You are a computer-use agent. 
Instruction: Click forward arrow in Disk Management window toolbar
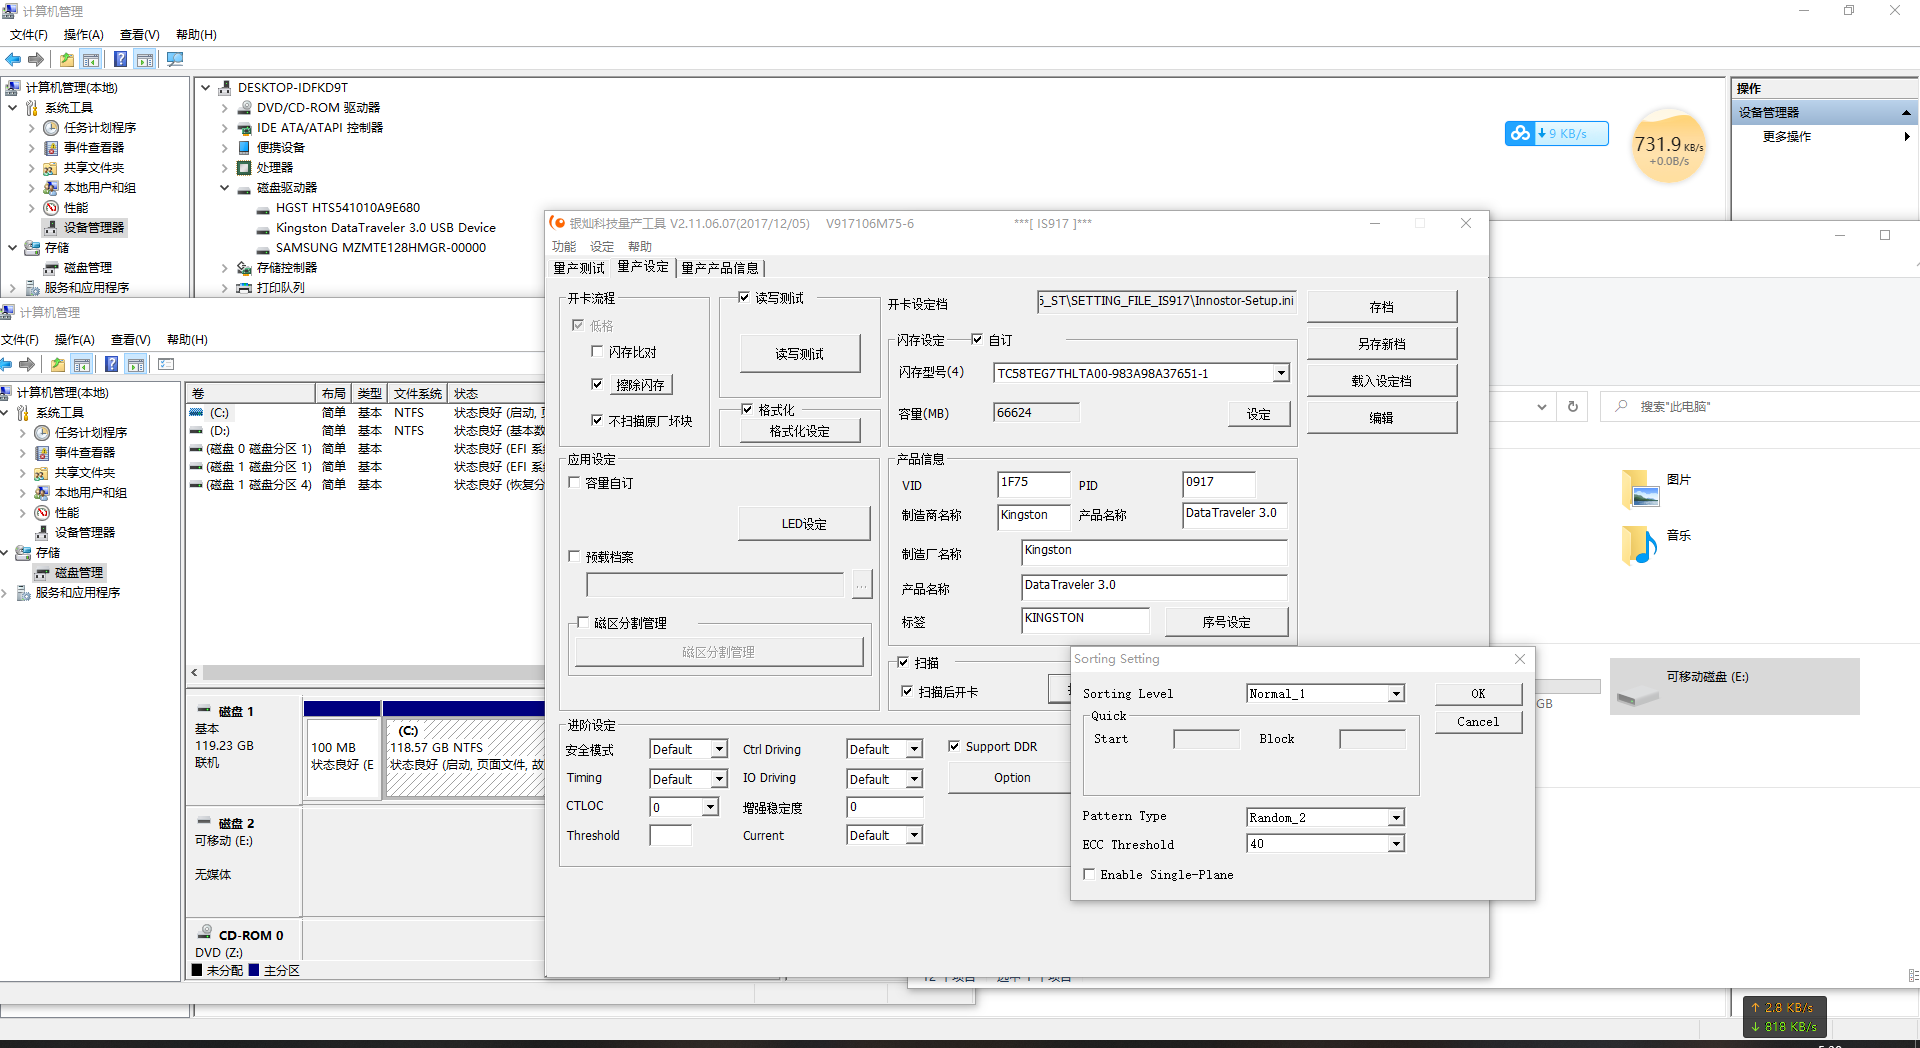(x=27, y=365)
